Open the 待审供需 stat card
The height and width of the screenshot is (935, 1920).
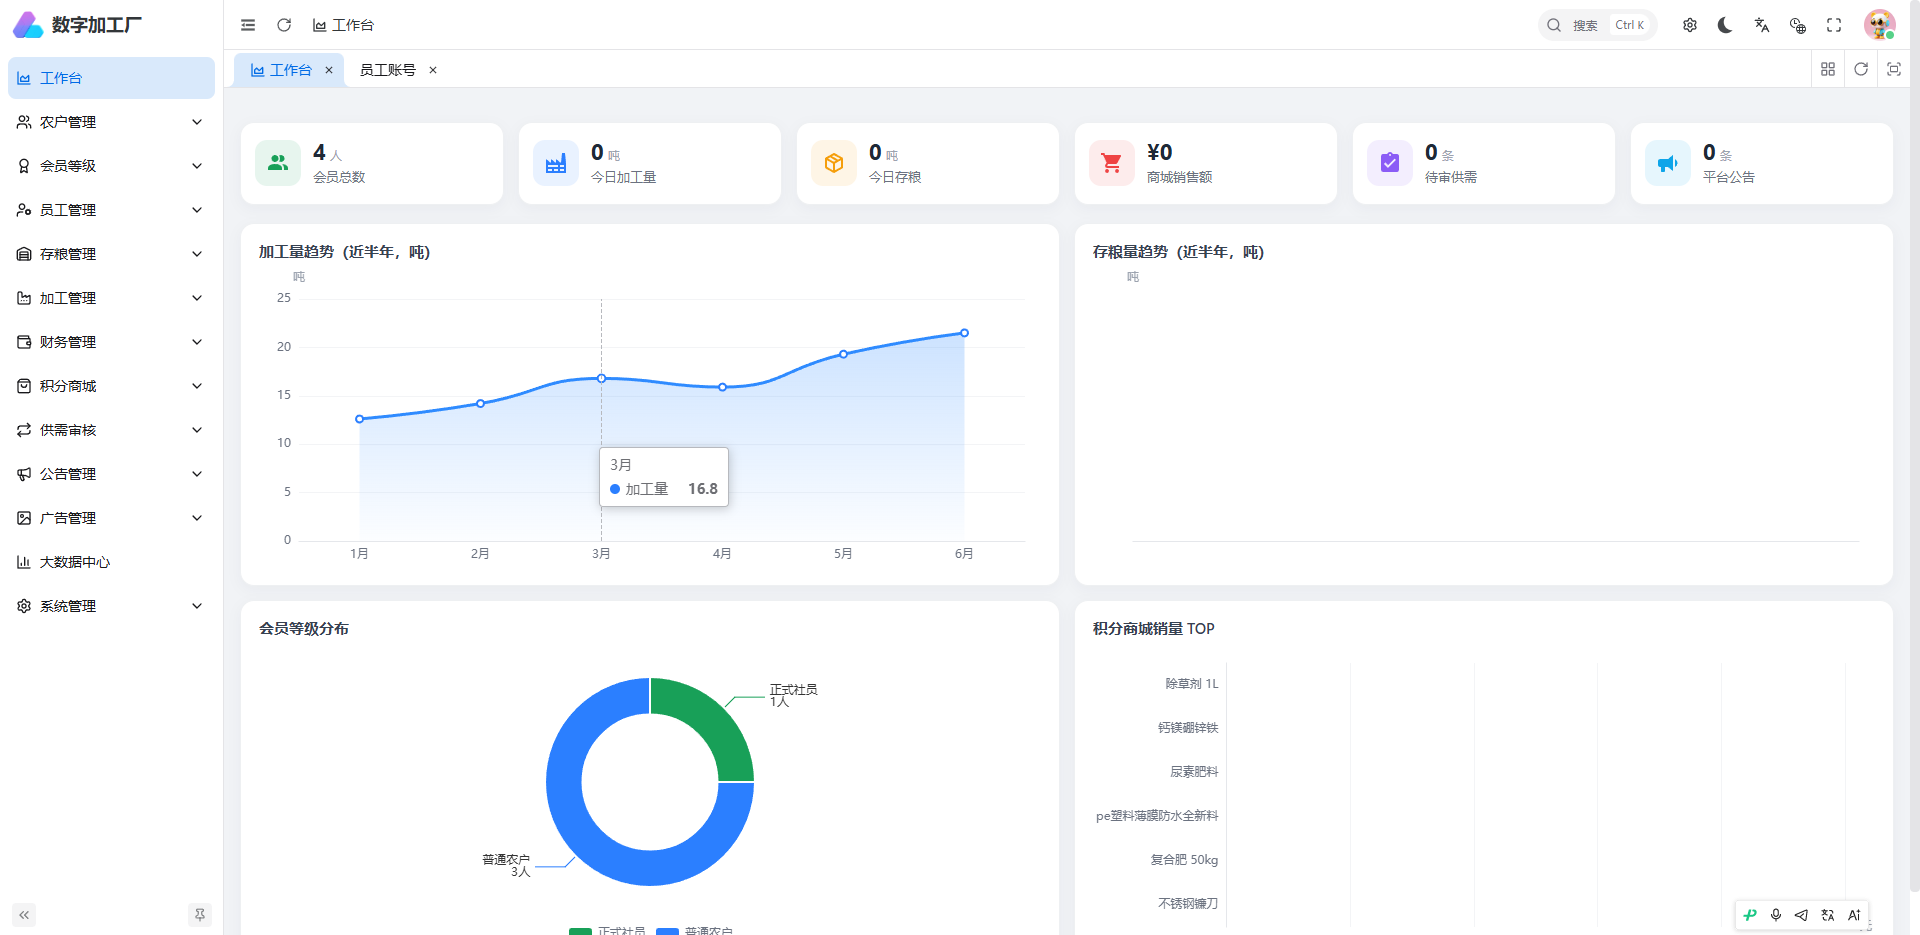pyautogui.click(x=1484, y=163)
